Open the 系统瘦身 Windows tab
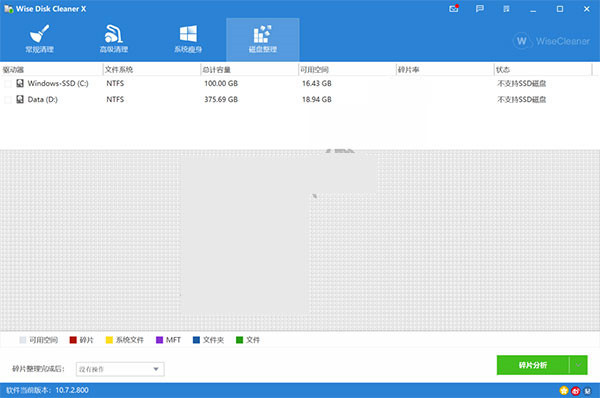This screenshot has height=398, width=600. pyautogui.click(x=188, y=39)
